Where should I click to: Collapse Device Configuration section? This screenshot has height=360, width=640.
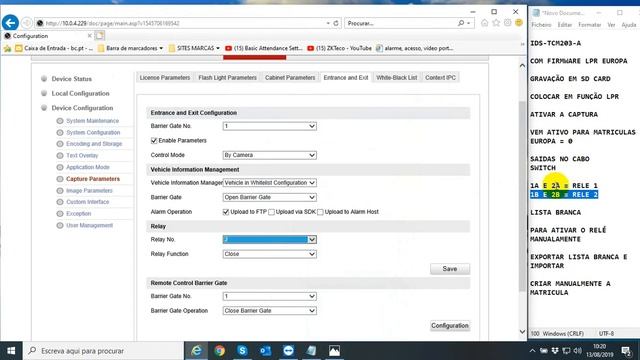[82, 108]
